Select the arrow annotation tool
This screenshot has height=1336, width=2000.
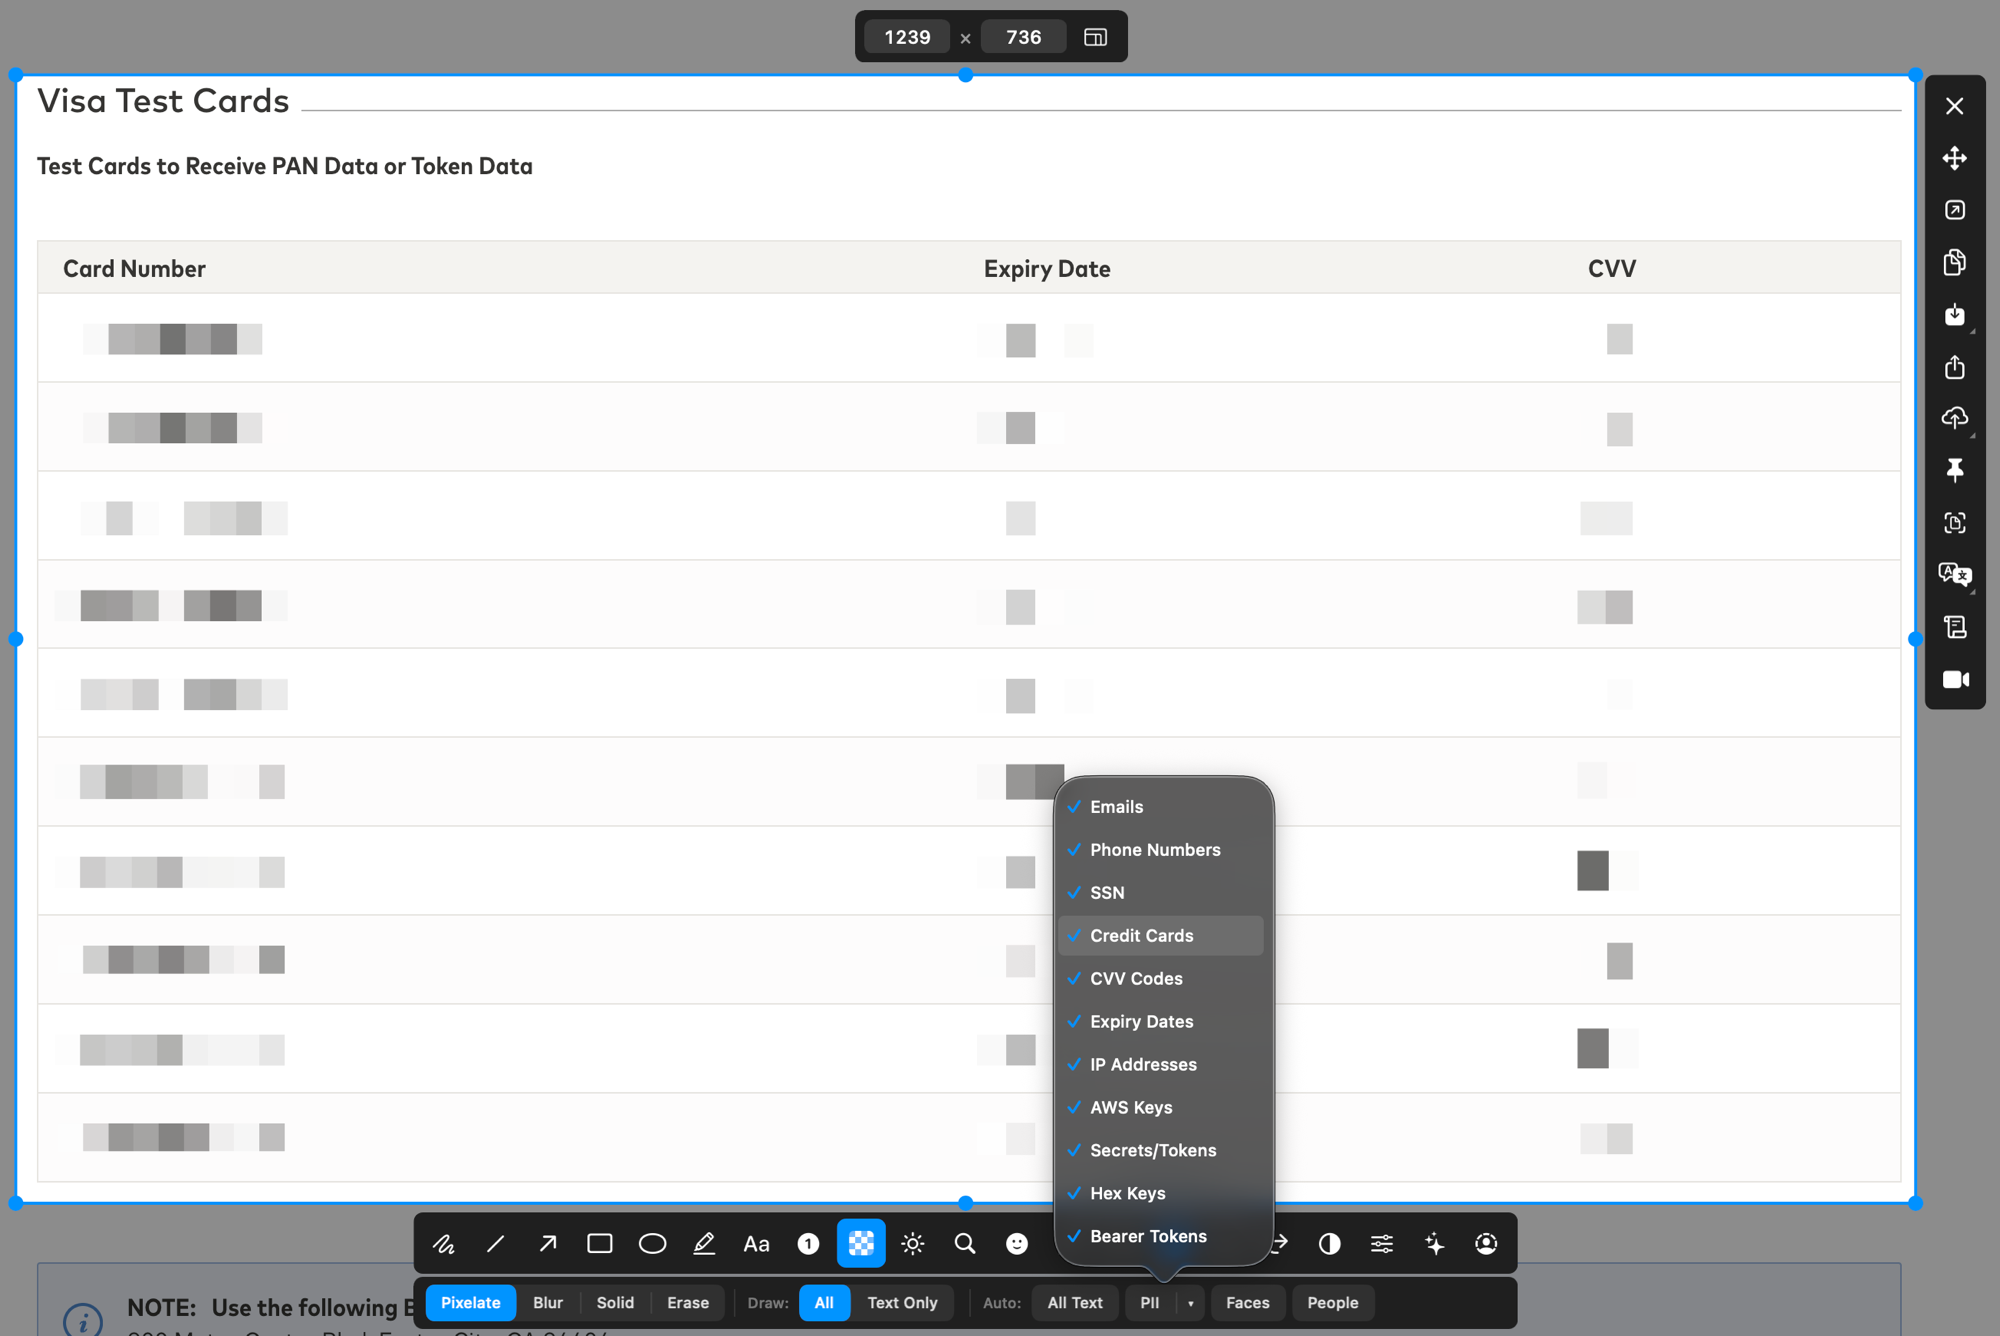(548, 1244)
